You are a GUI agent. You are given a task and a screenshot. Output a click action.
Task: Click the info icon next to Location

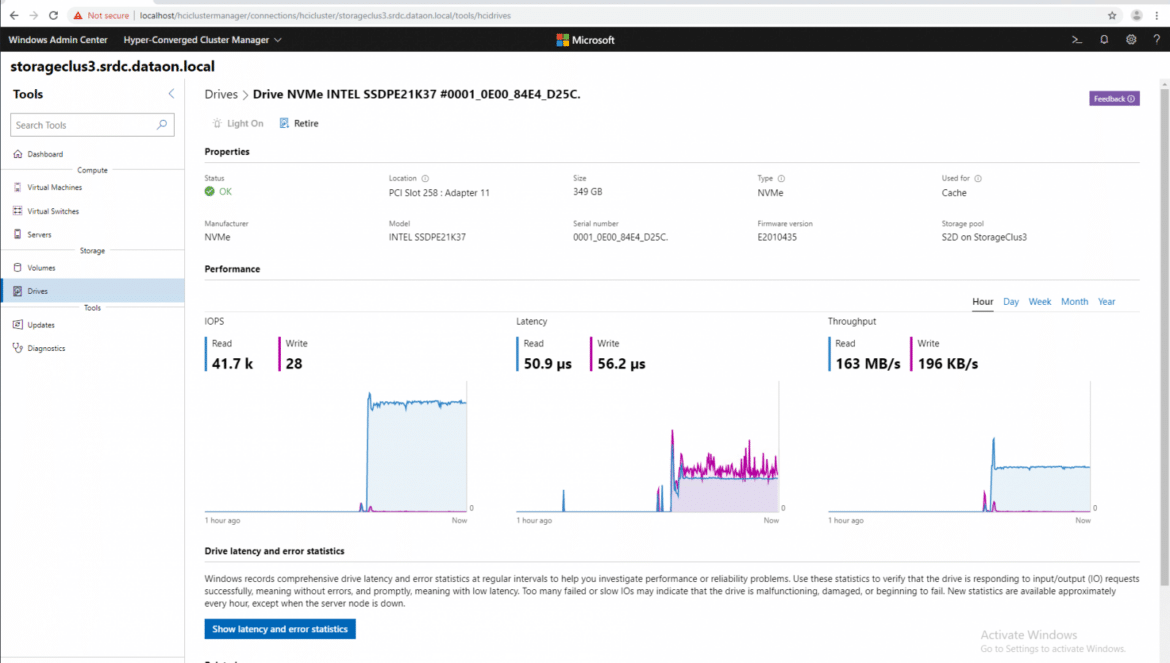pyautogui.click(x=425, y=178)
